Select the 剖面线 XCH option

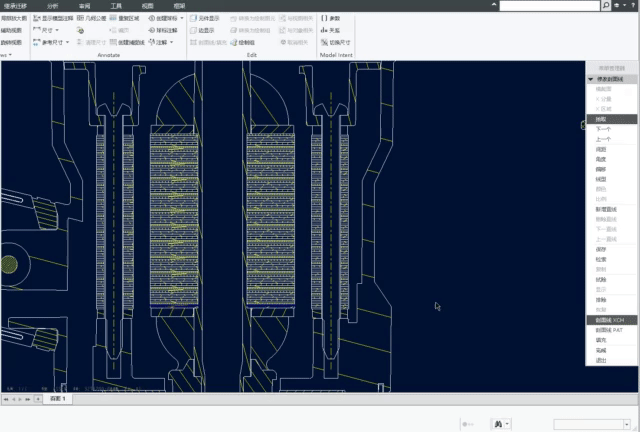[x=611, y=320]
